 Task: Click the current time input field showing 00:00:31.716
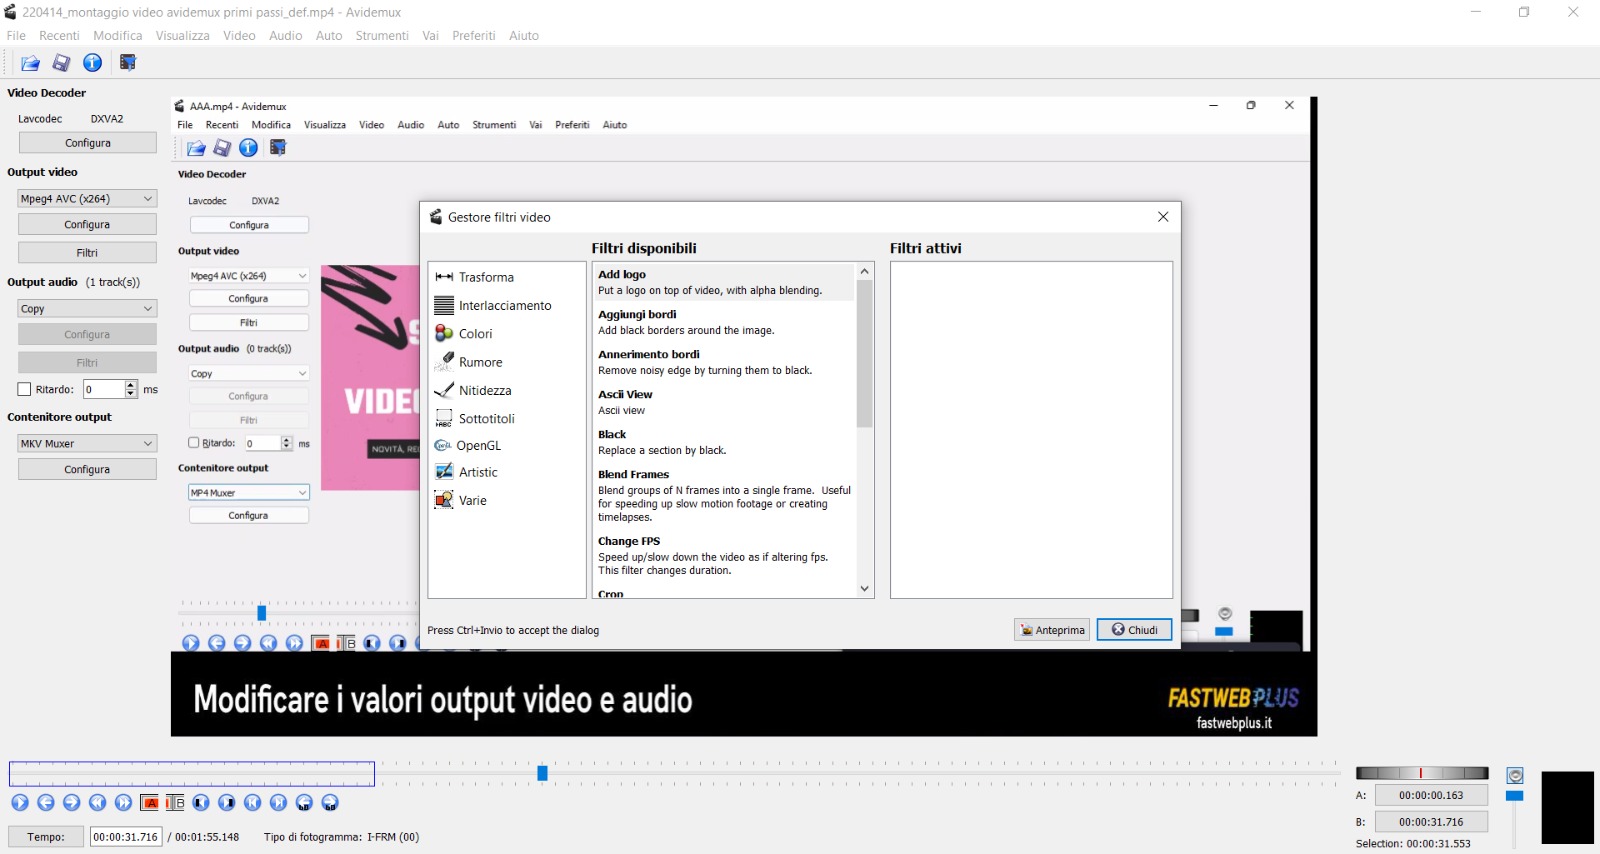[x=126, y=837]
